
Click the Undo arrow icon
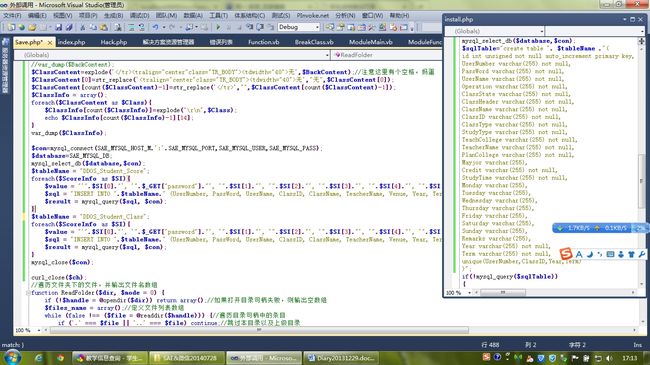tap(155, 27)
